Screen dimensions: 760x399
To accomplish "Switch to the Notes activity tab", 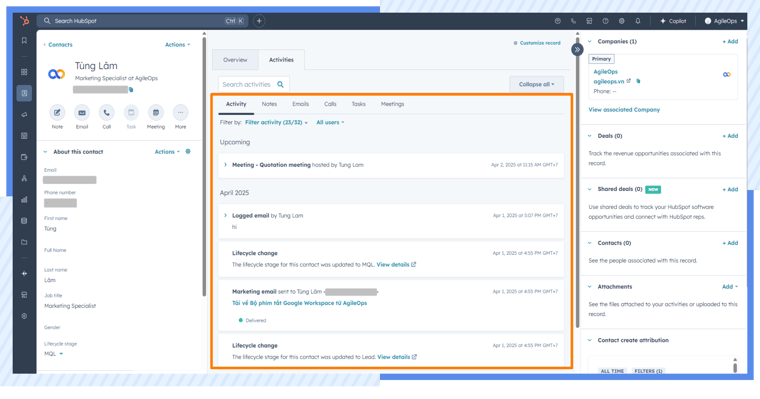I will [x=269, y=104].
